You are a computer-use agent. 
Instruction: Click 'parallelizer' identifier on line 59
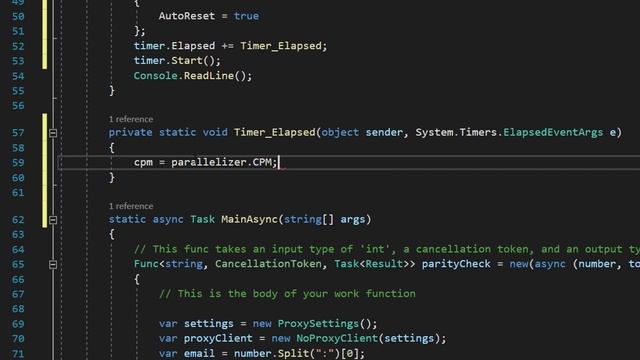[x=209, y=162]
